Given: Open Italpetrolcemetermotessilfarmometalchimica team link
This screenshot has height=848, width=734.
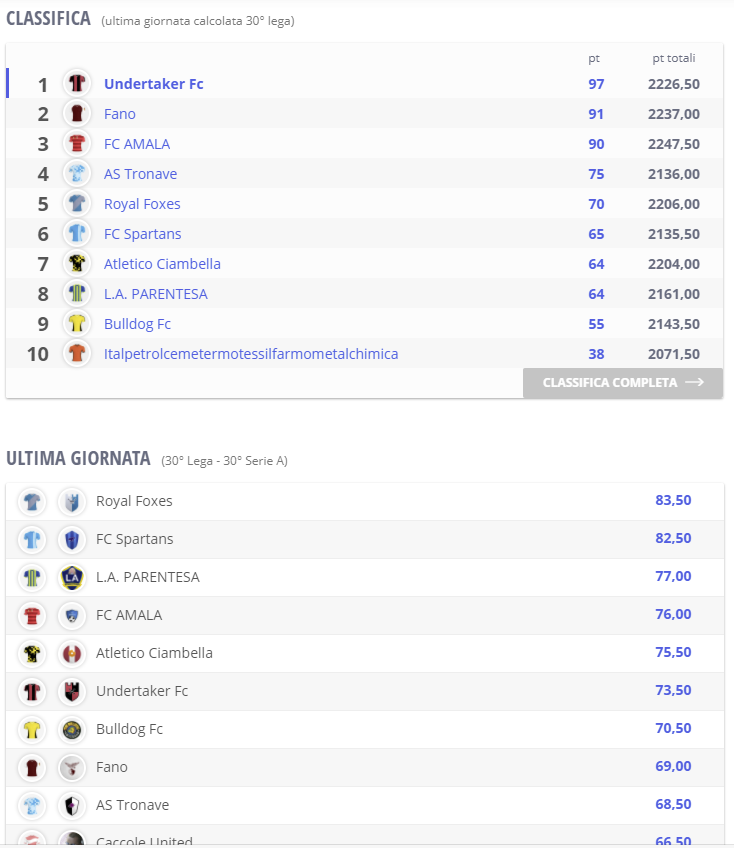Looking at the screenshot, I should [251, 354].
